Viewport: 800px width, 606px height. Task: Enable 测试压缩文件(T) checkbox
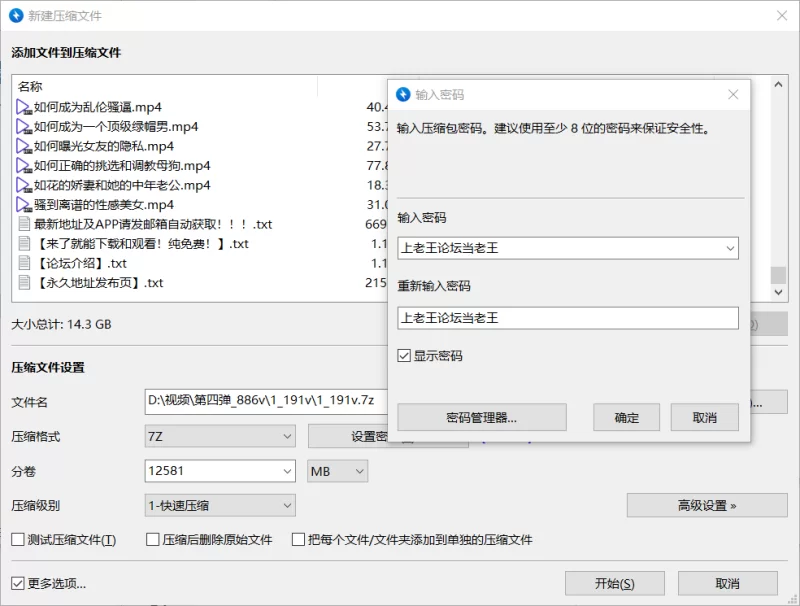coord(18,539)
